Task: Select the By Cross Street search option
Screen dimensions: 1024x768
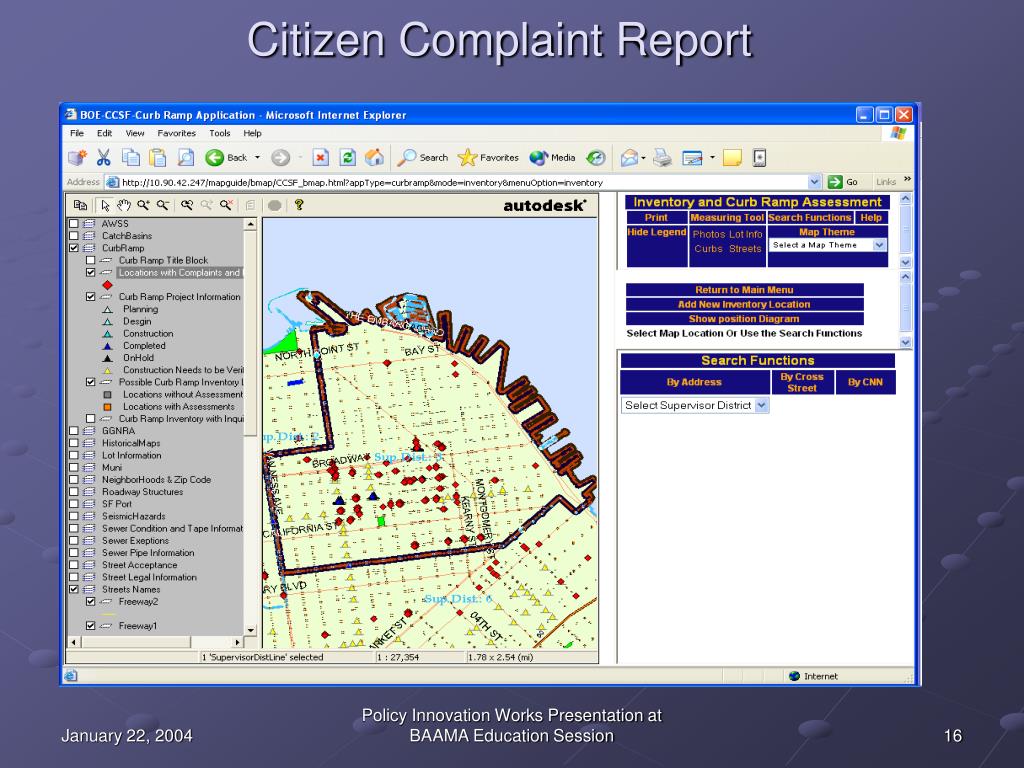Action: [x=802, y=382]
